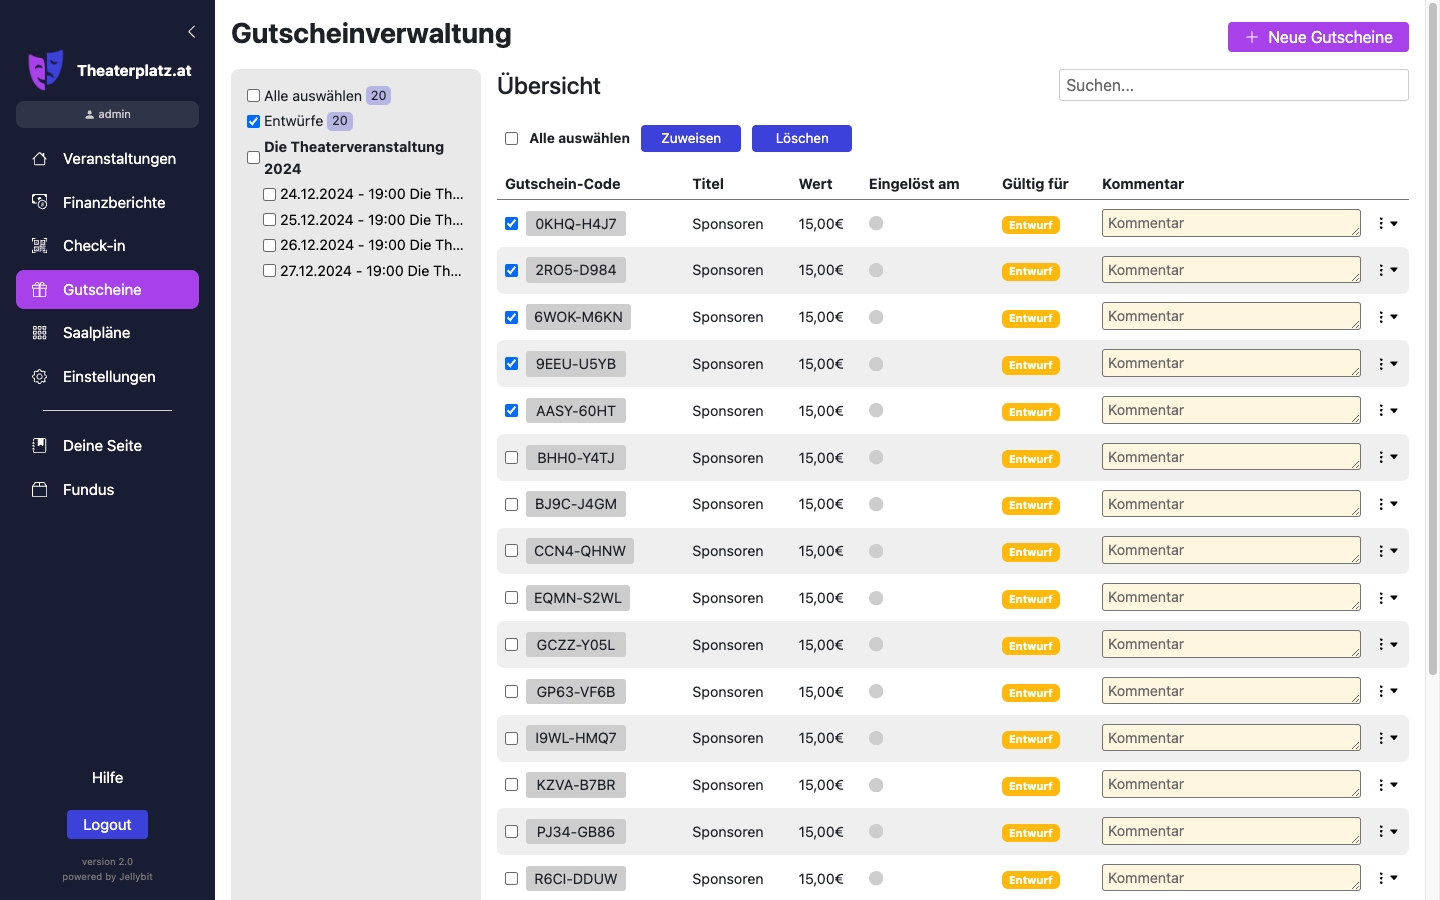Click the Fundus box icon
Screen dimensions: 1440x900
pyautogui.click(x=40, y=490)
